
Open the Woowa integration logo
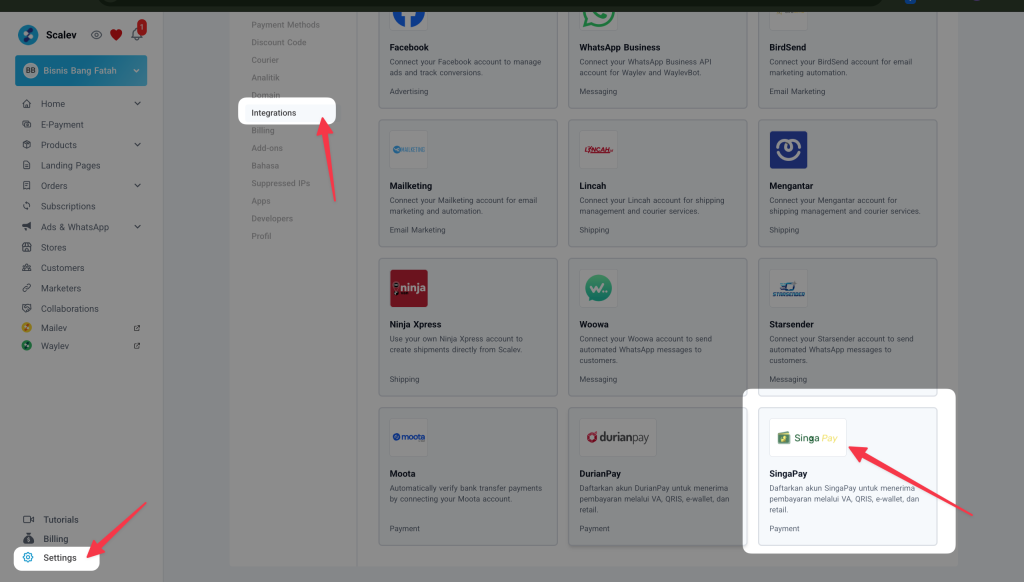coord(598,288)
